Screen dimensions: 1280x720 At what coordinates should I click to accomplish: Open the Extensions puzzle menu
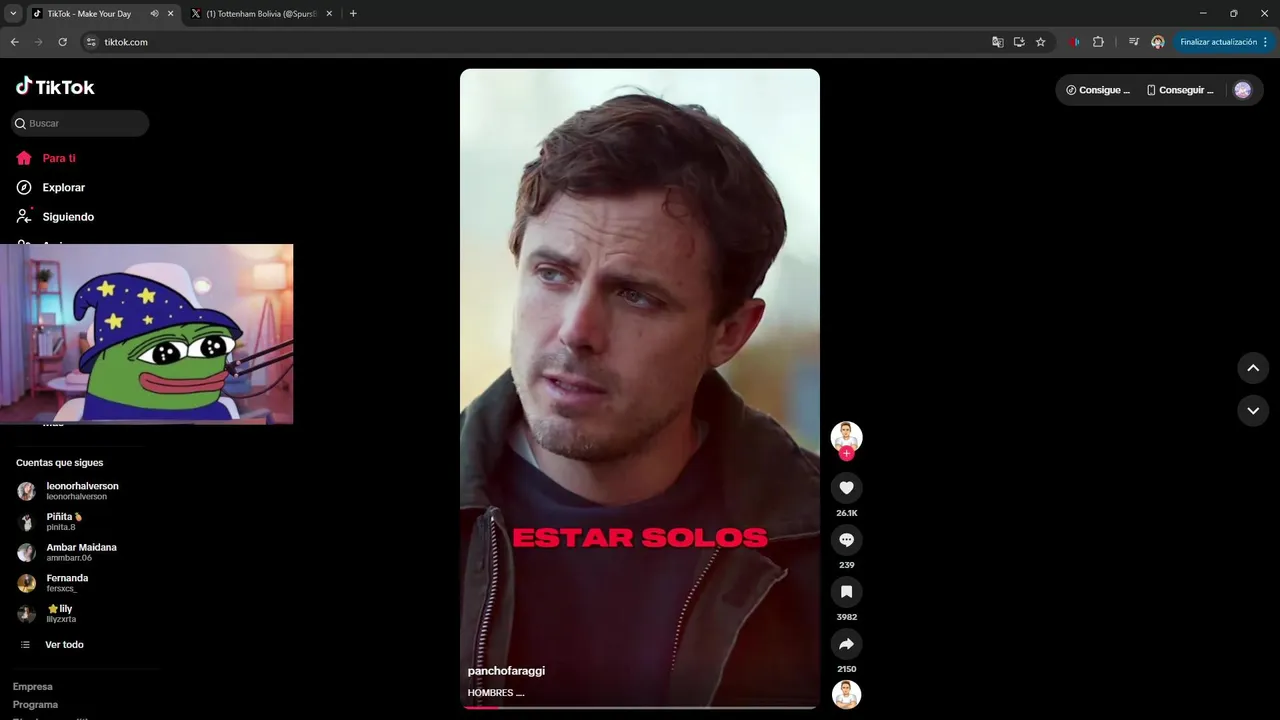[x=1098, y=42]
